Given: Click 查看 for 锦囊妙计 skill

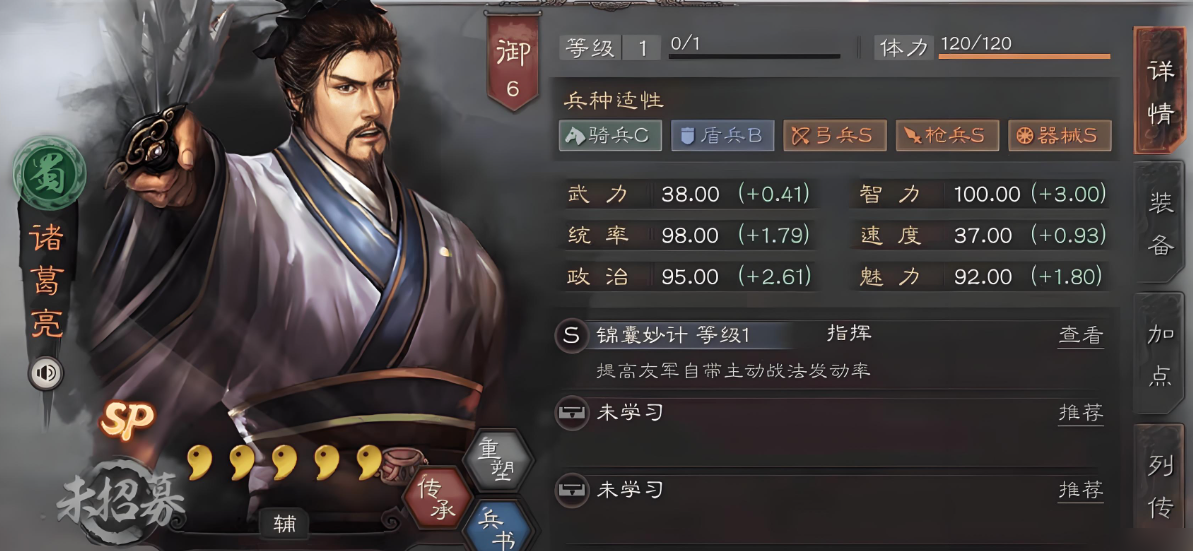Looking at the screenshot, I should pos(1080,336).
